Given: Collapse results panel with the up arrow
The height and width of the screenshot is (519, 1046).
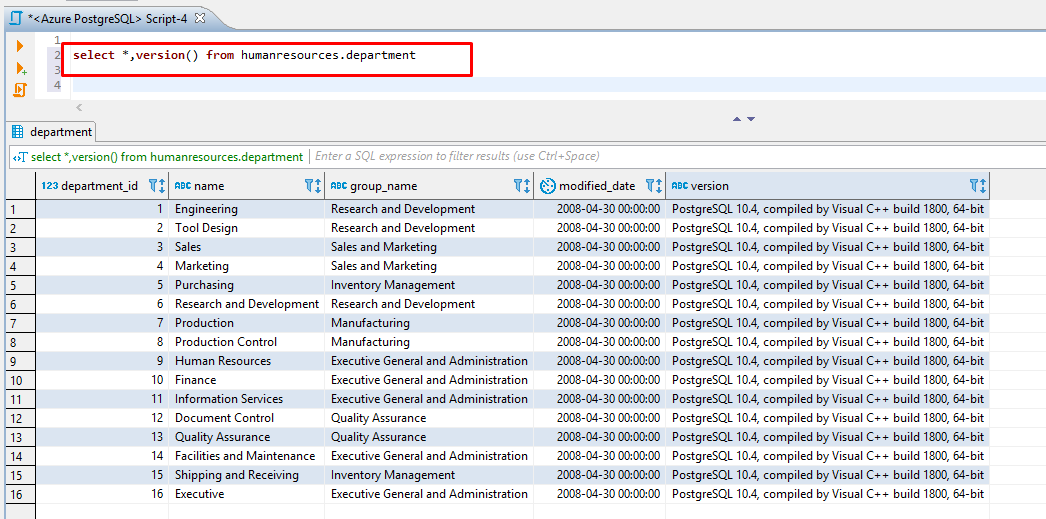Looking at the screenshot, I should [737, 119].
